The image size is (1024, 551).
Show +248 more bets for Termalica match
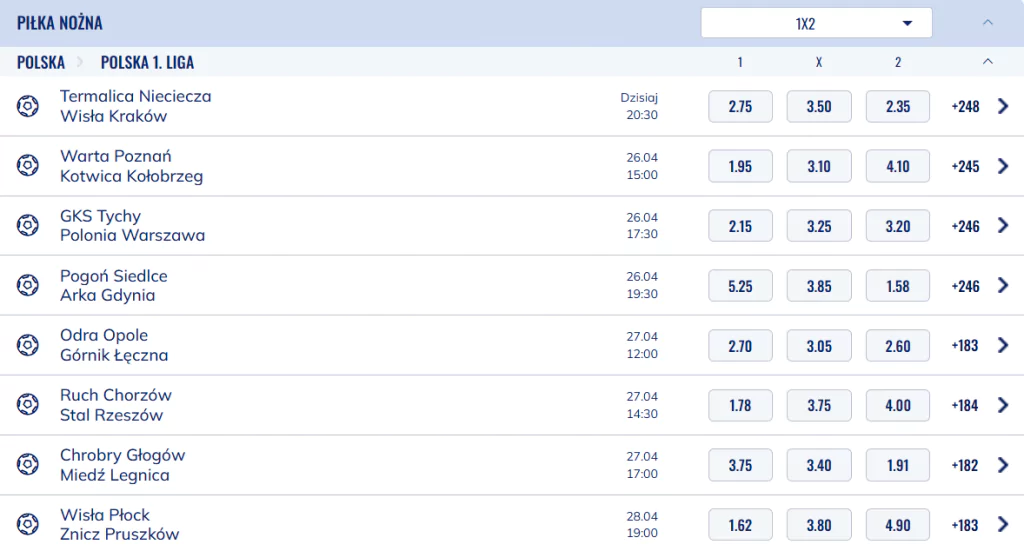click(x=965, y=106)
